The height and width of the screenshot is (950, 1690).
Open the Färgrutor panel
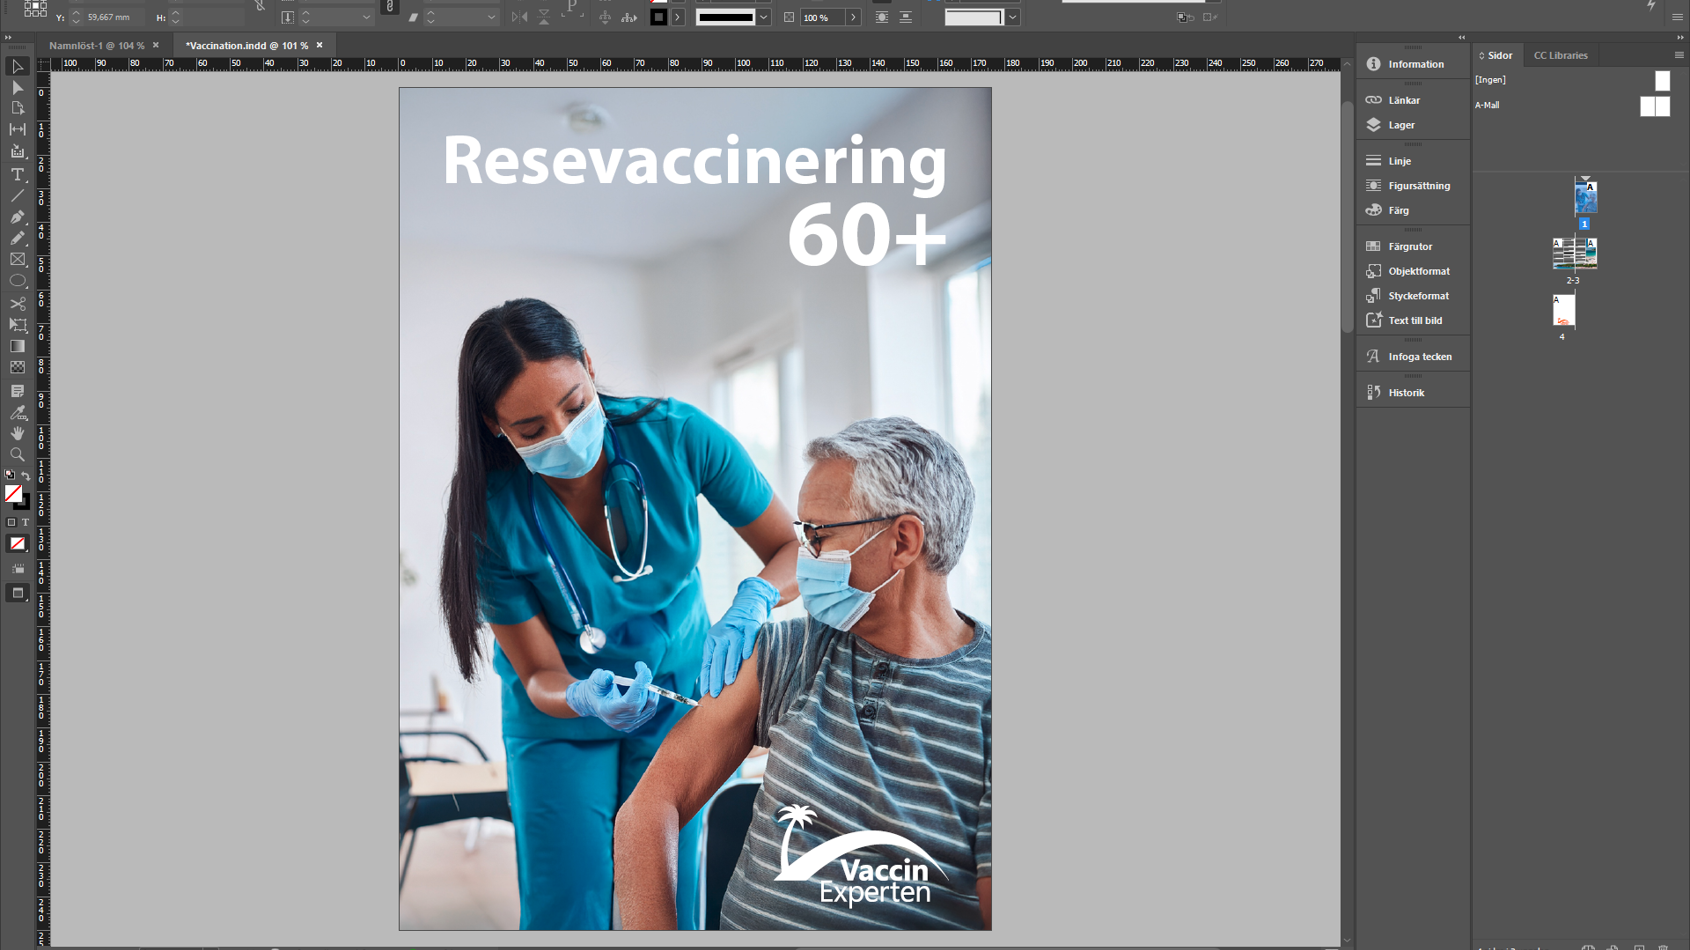[x=1409, y=246]
